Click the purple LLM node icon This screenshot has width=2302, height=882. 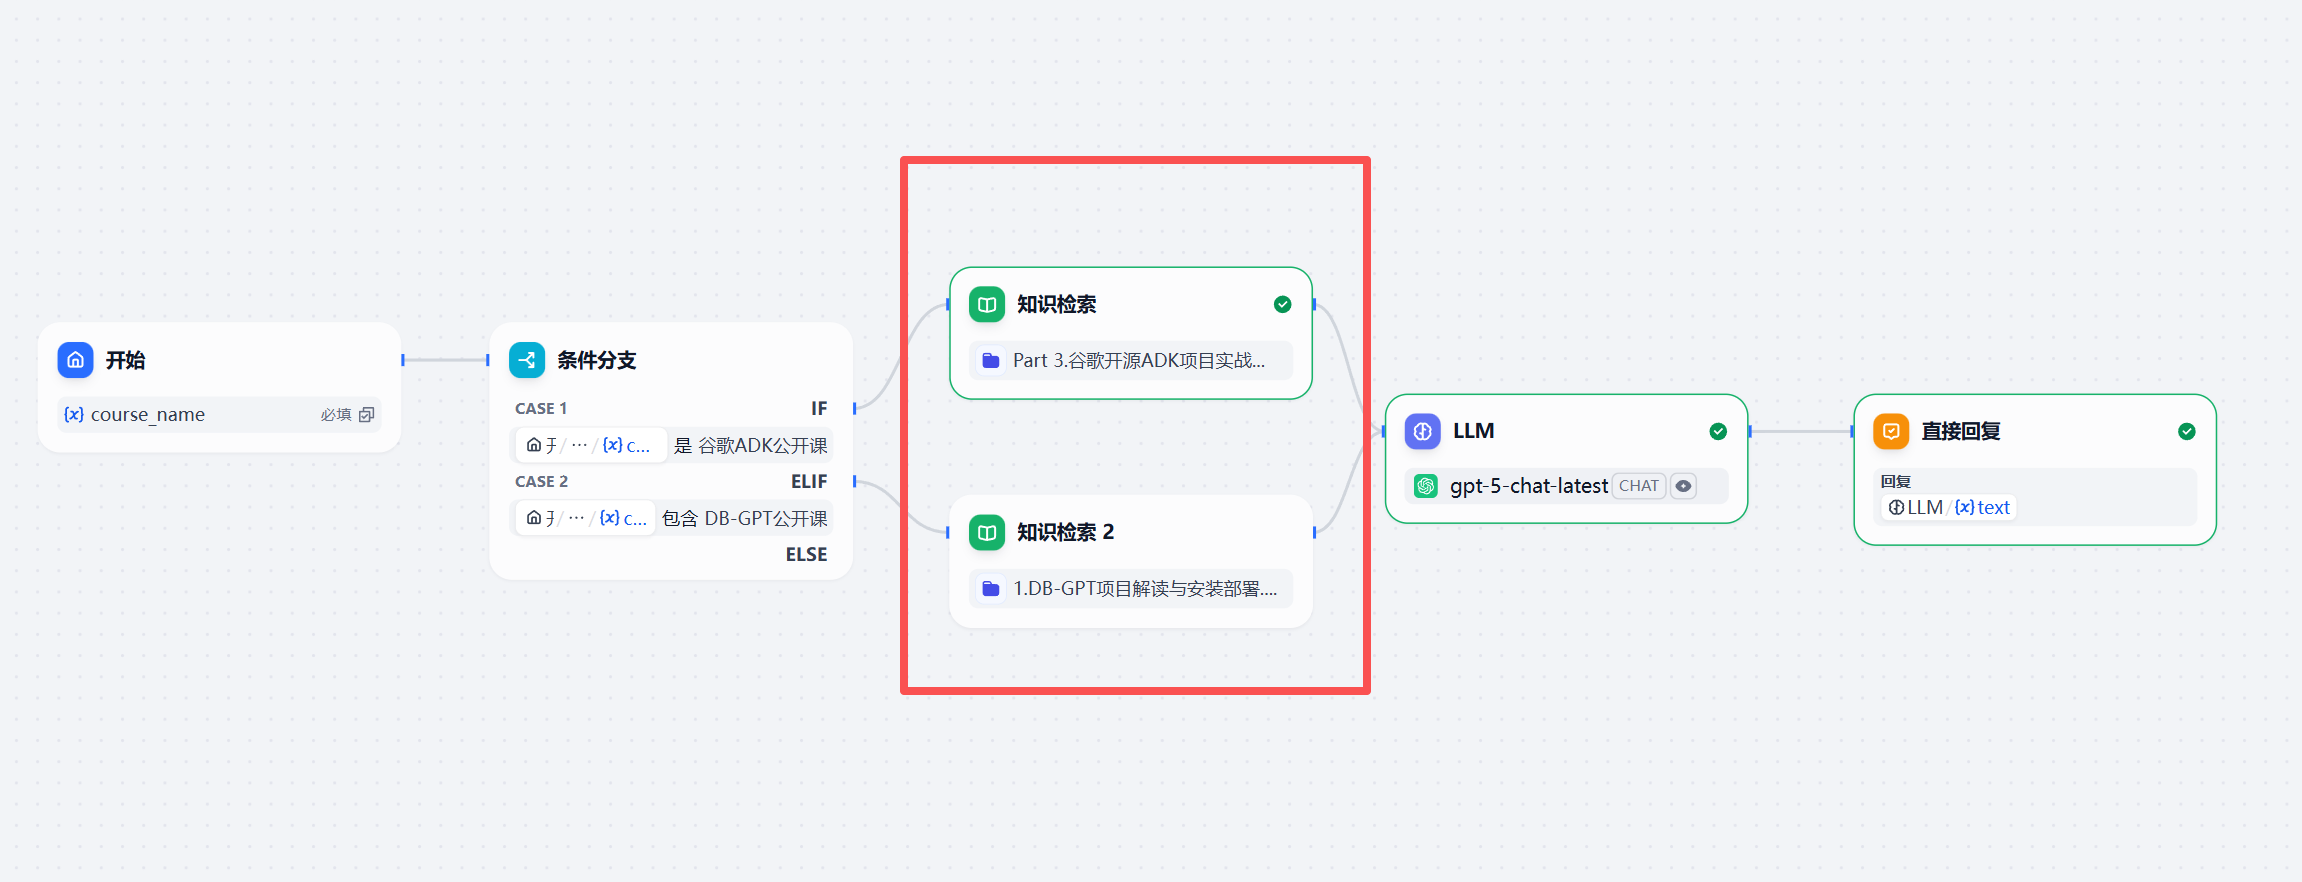(x=1423, y=431)
